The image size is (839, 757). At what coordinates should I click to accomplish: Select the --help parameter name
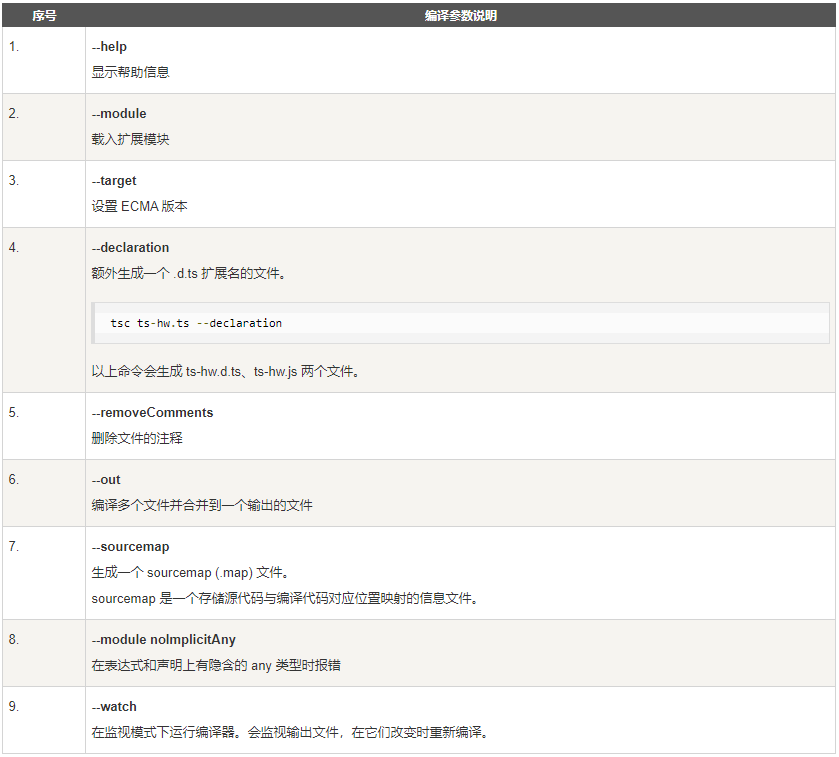pyautogui.click(x=109, y=47)
